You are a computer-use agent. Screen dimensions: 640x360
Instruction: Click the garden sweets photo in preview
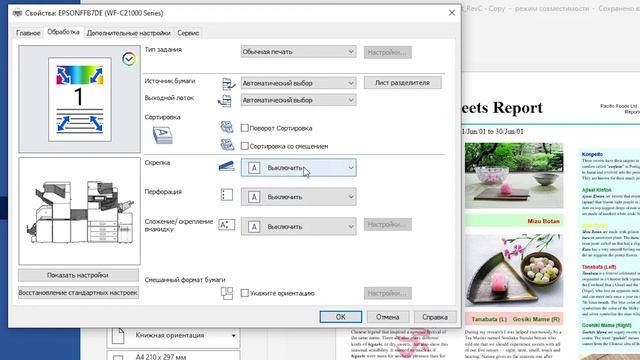[514, 175]
